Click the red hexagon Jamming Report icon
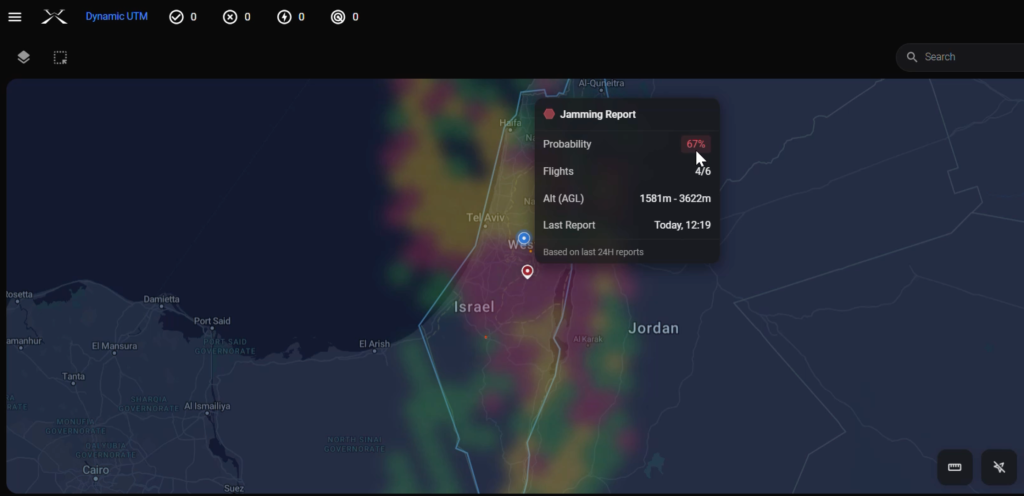 click(x=549, y=114)
